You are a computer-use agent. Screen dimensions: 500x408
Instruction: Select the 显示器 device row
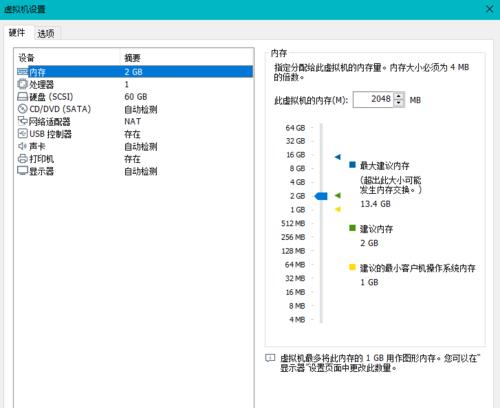(135, 171)
